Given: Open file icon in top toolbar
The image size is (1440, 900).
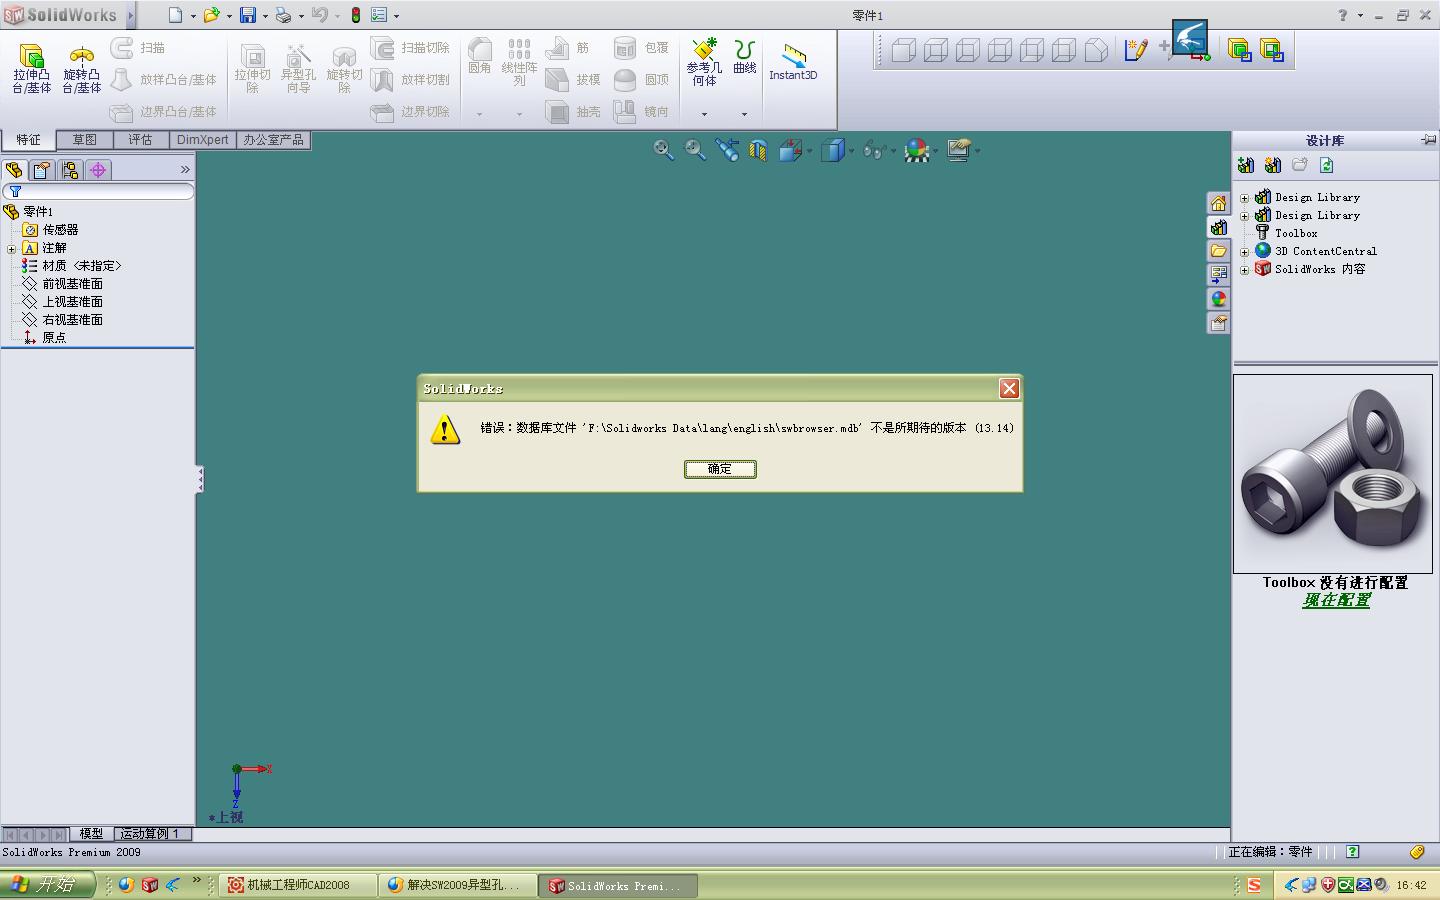Looking at the screenshot, I should coord(211,15).
